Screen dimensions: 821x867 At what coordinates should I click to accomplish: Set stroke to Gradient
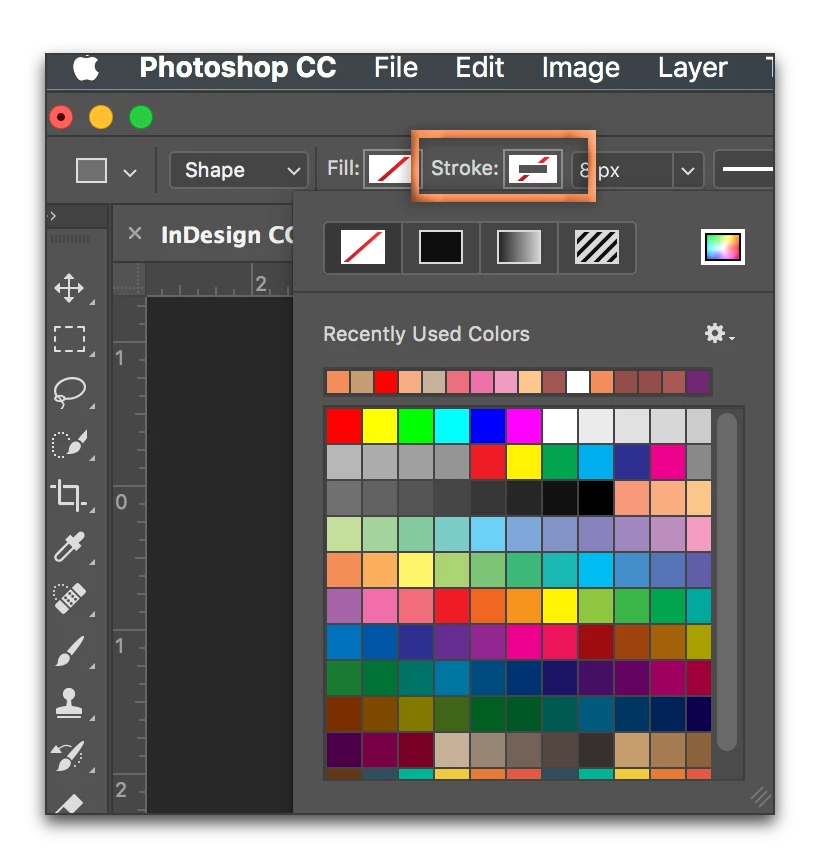[519, 247]
